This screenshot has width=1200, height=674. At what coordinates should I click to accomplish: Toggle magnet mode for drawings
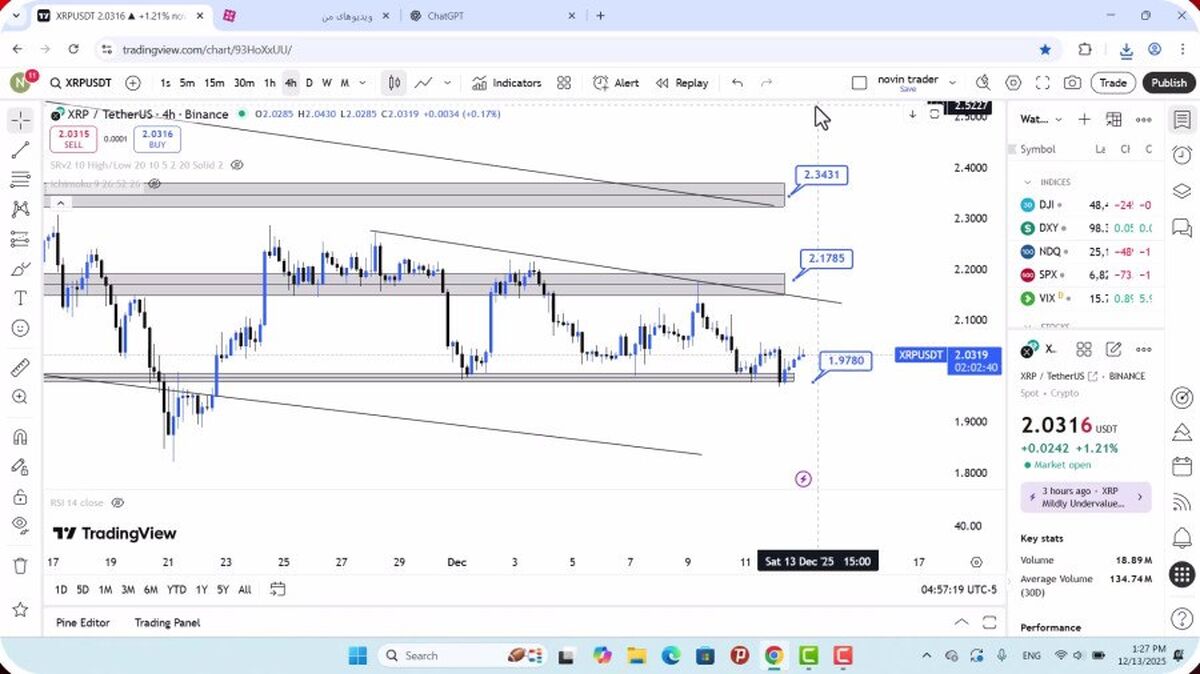pos(20,437)
